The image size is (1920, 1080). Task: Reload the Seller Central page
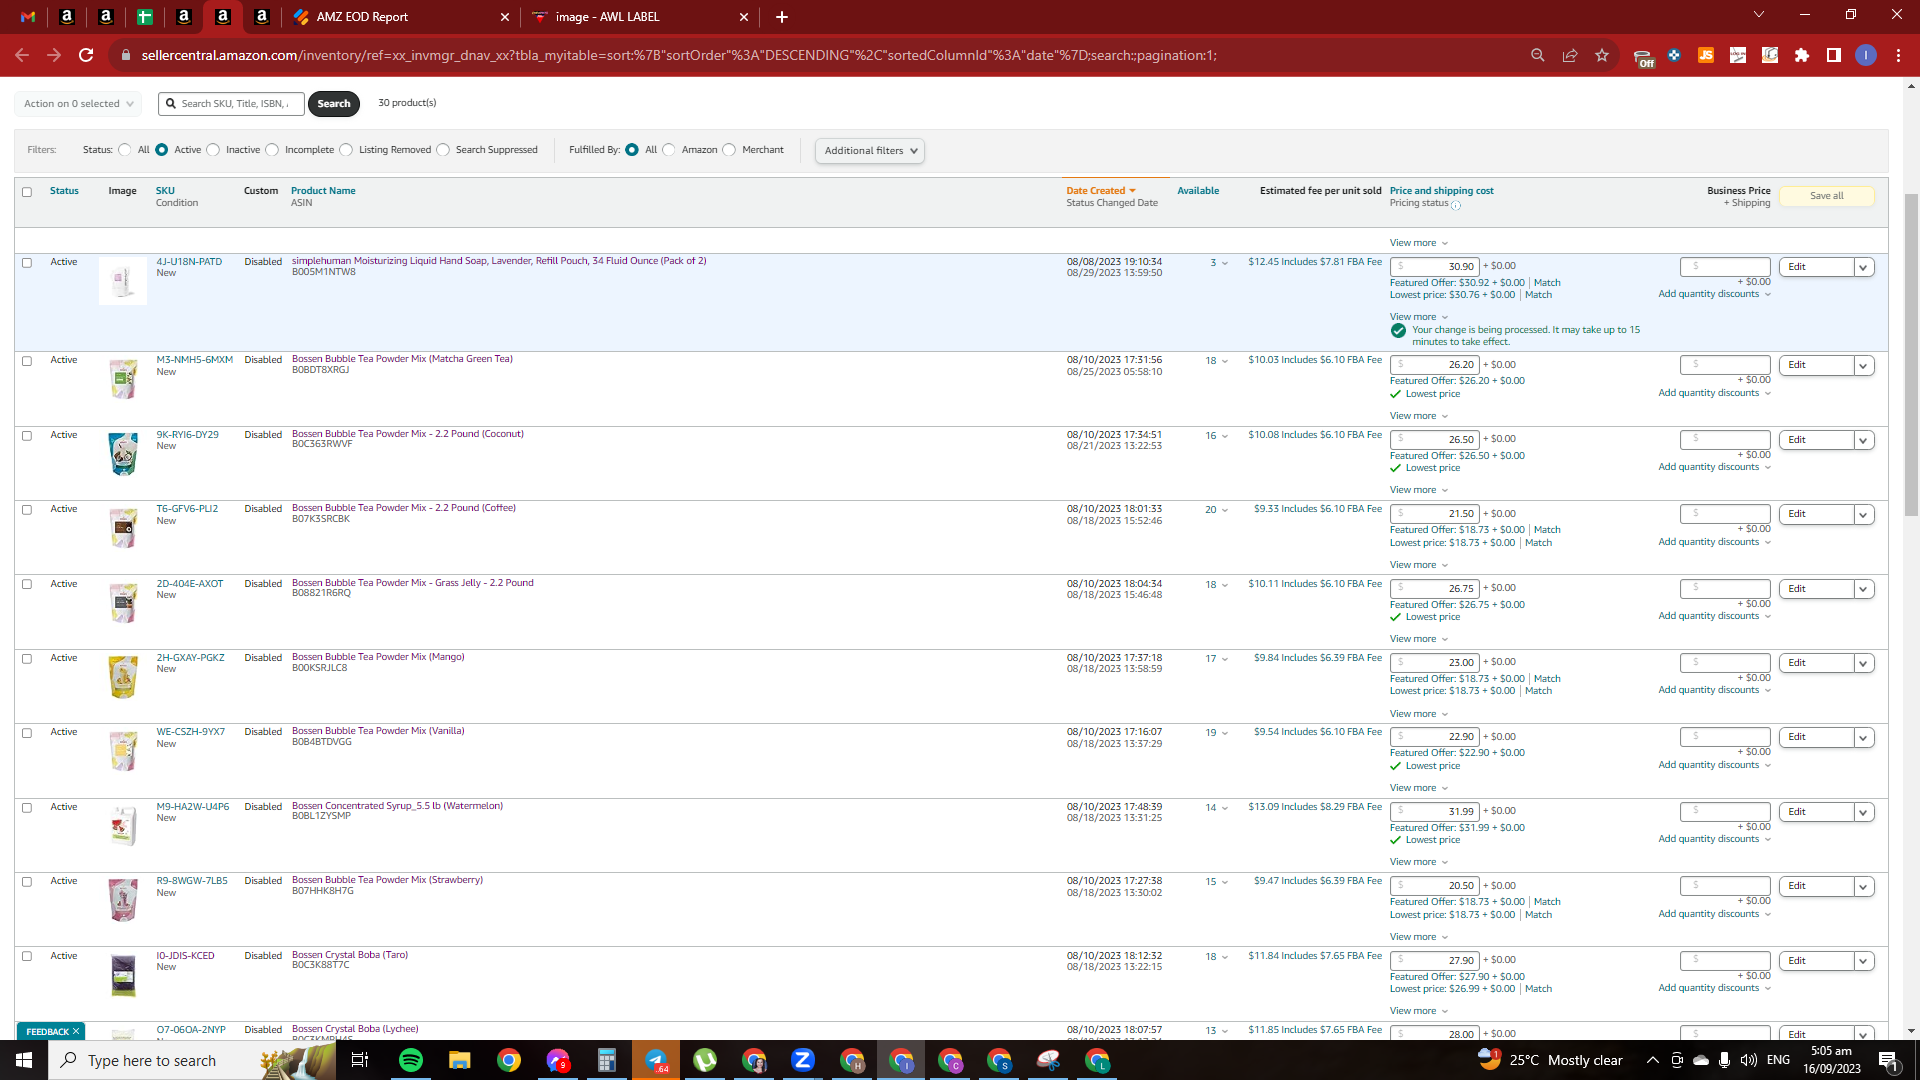pos(86,55)
